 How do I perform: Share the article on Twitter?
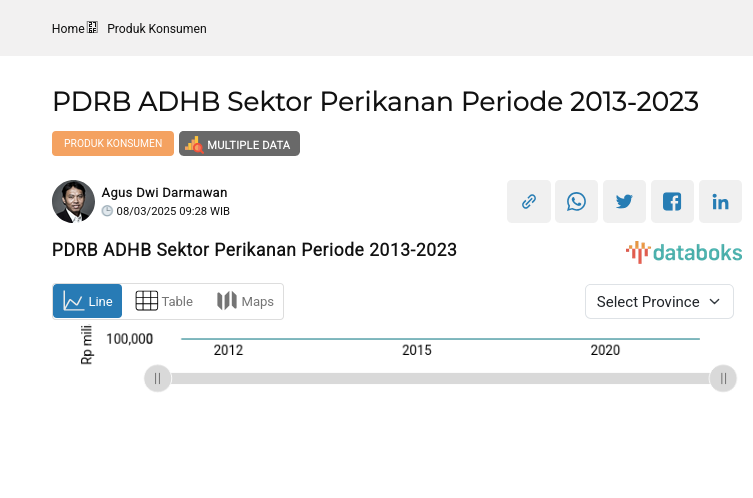[624, 201]
